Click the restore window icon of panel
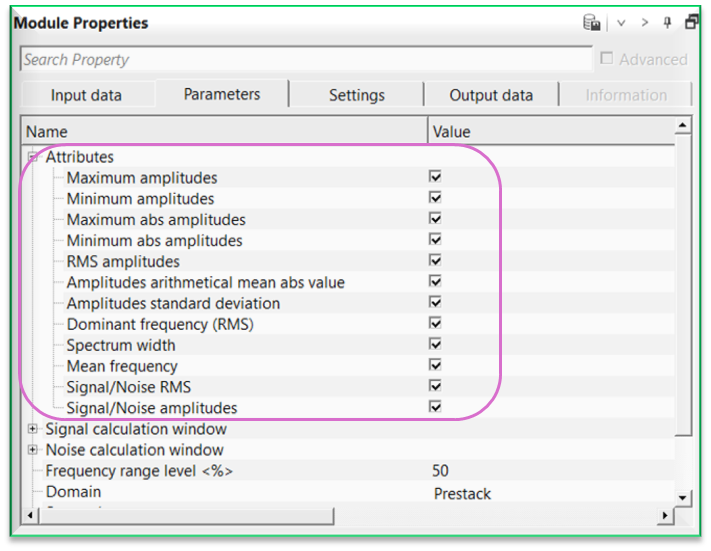 (691, 23)
